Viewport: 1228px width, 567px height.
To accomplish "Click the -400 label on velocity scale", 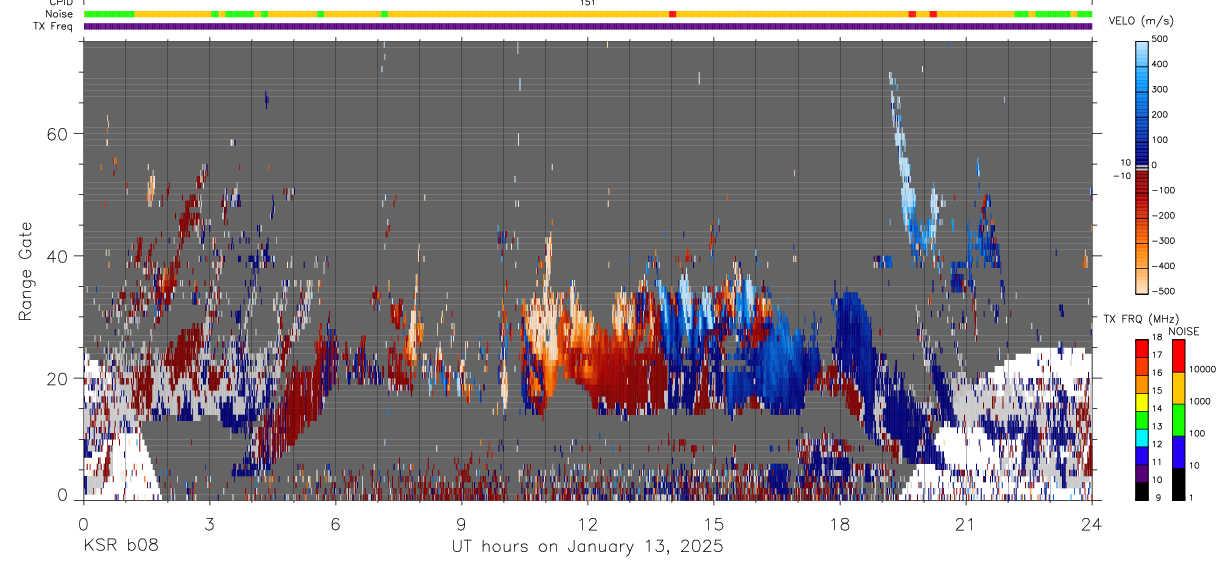I will coord(1165,266).
